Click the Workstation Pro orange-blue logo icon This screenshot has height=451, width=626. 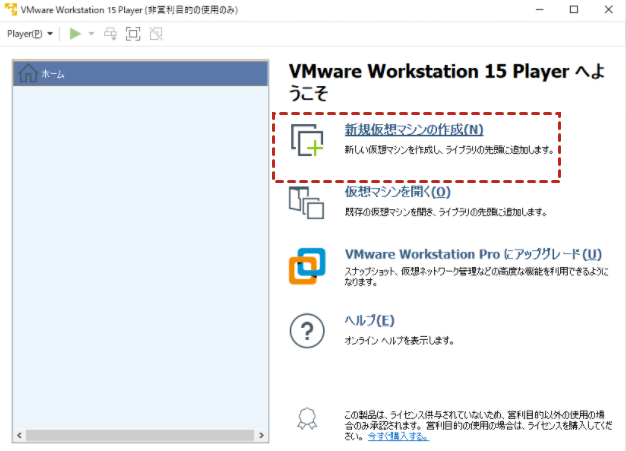(307, 266)
